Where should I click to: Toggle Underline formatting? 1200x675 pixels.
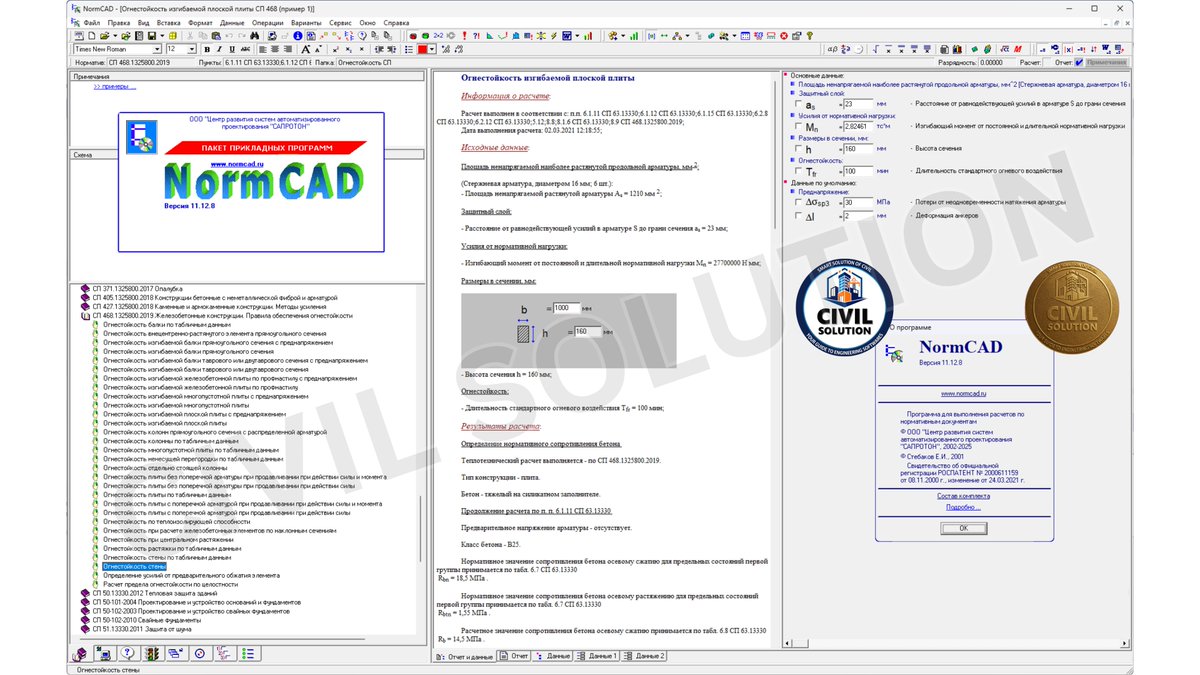point(232,49)
